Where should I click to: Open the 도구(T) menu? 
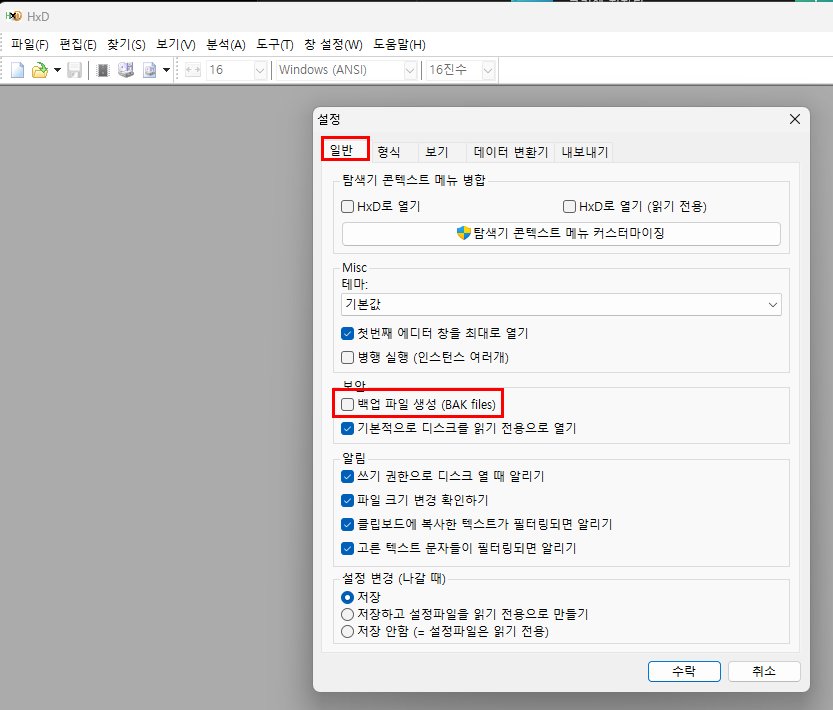(x=275, y=45)
